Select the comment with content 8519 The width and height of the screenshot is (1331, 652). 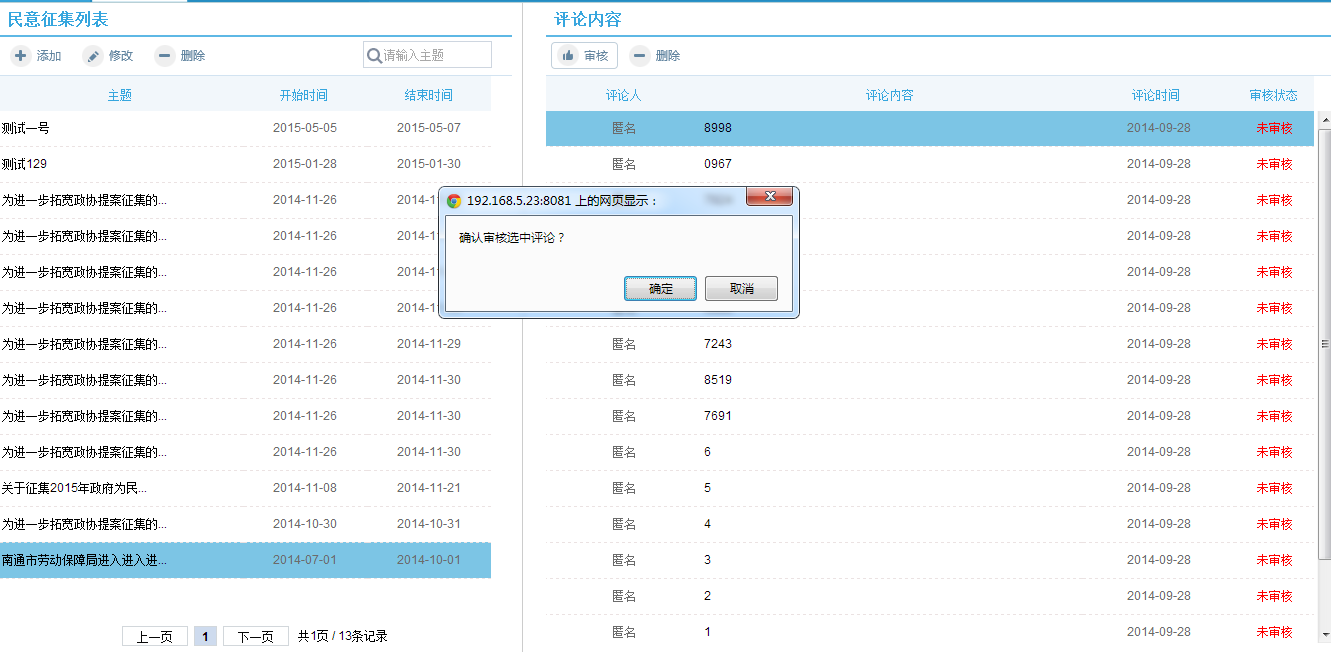click(x=930, y=380)
